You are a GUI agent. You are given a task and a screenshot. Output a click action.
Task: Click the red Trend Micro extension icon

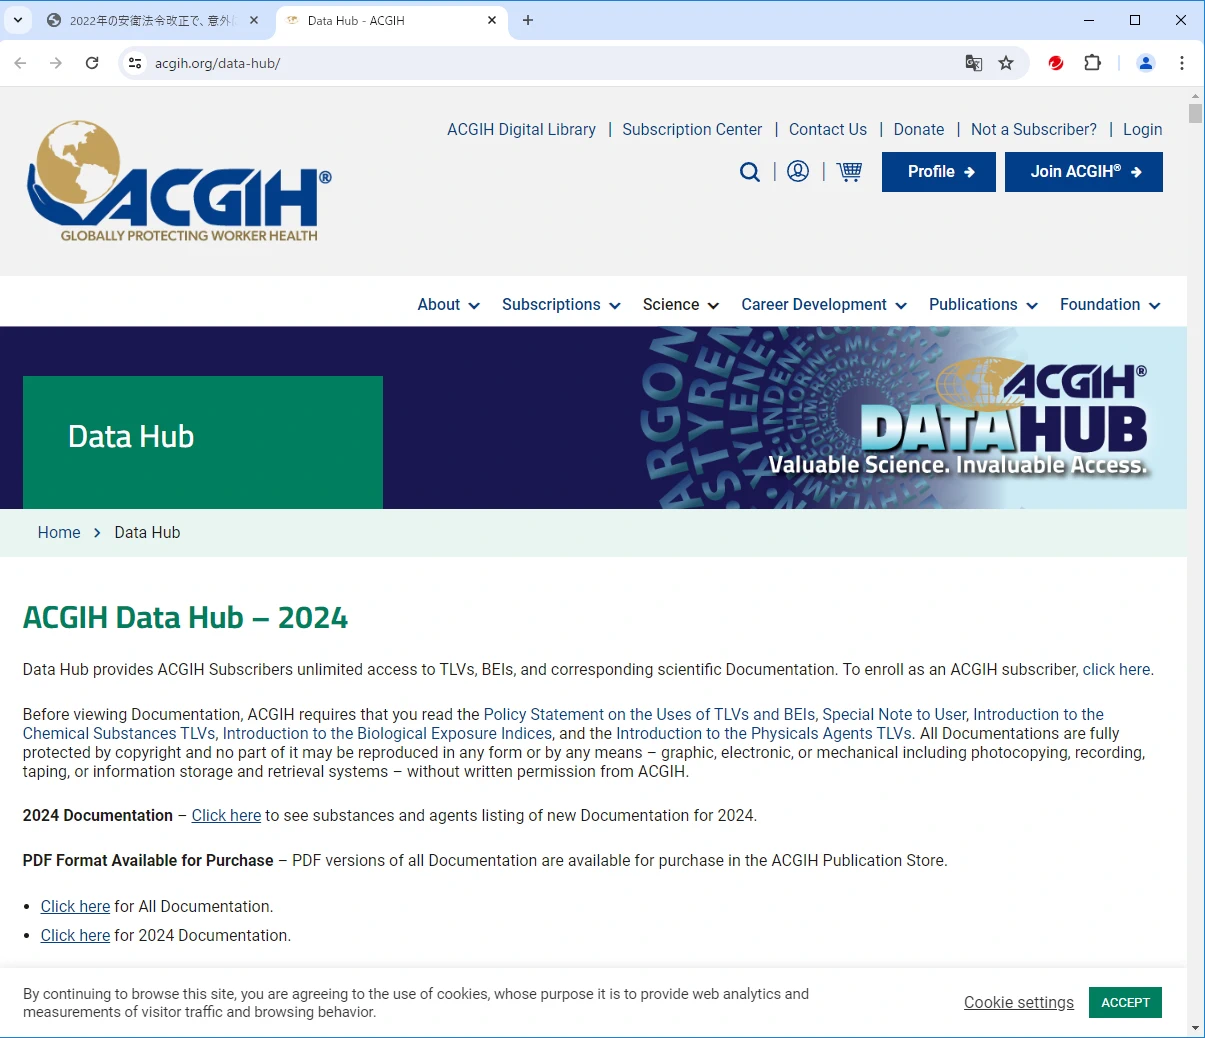pos(1055,63)
